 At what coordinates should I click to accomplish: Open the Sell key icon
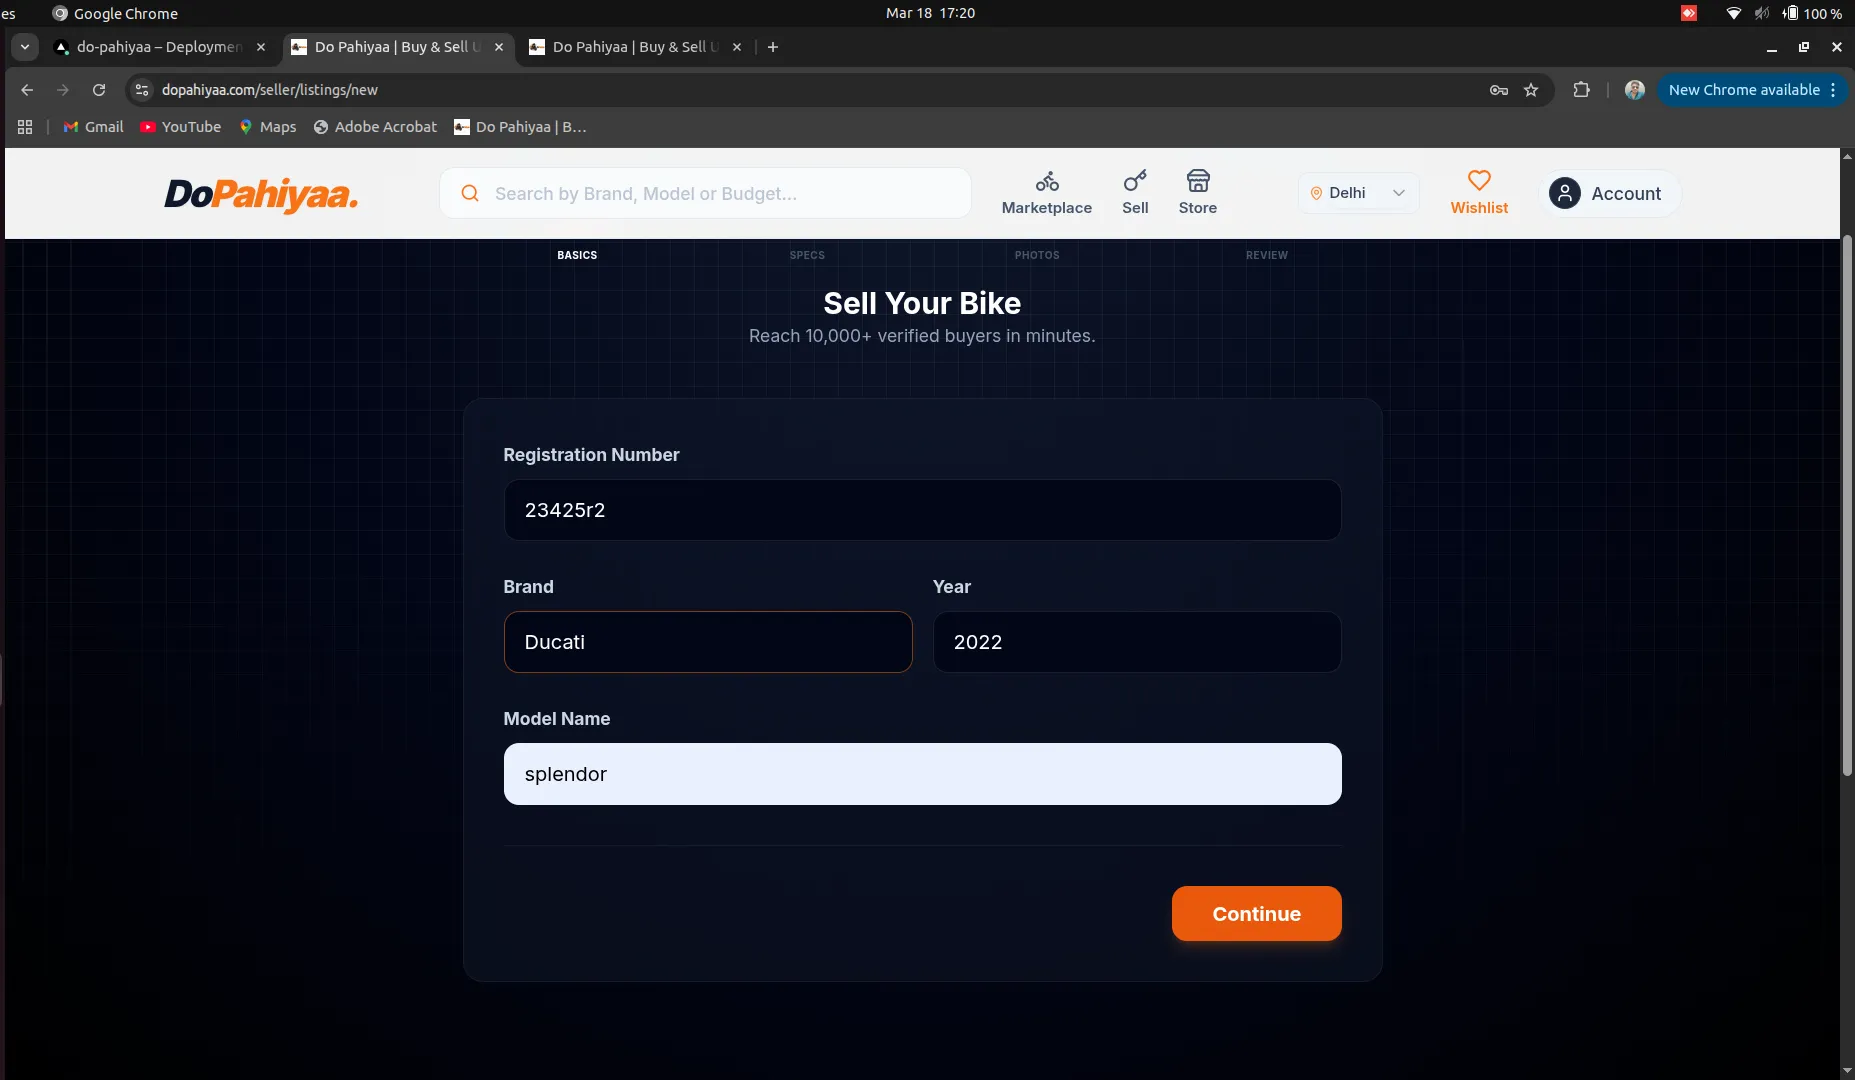[1134, 181]
